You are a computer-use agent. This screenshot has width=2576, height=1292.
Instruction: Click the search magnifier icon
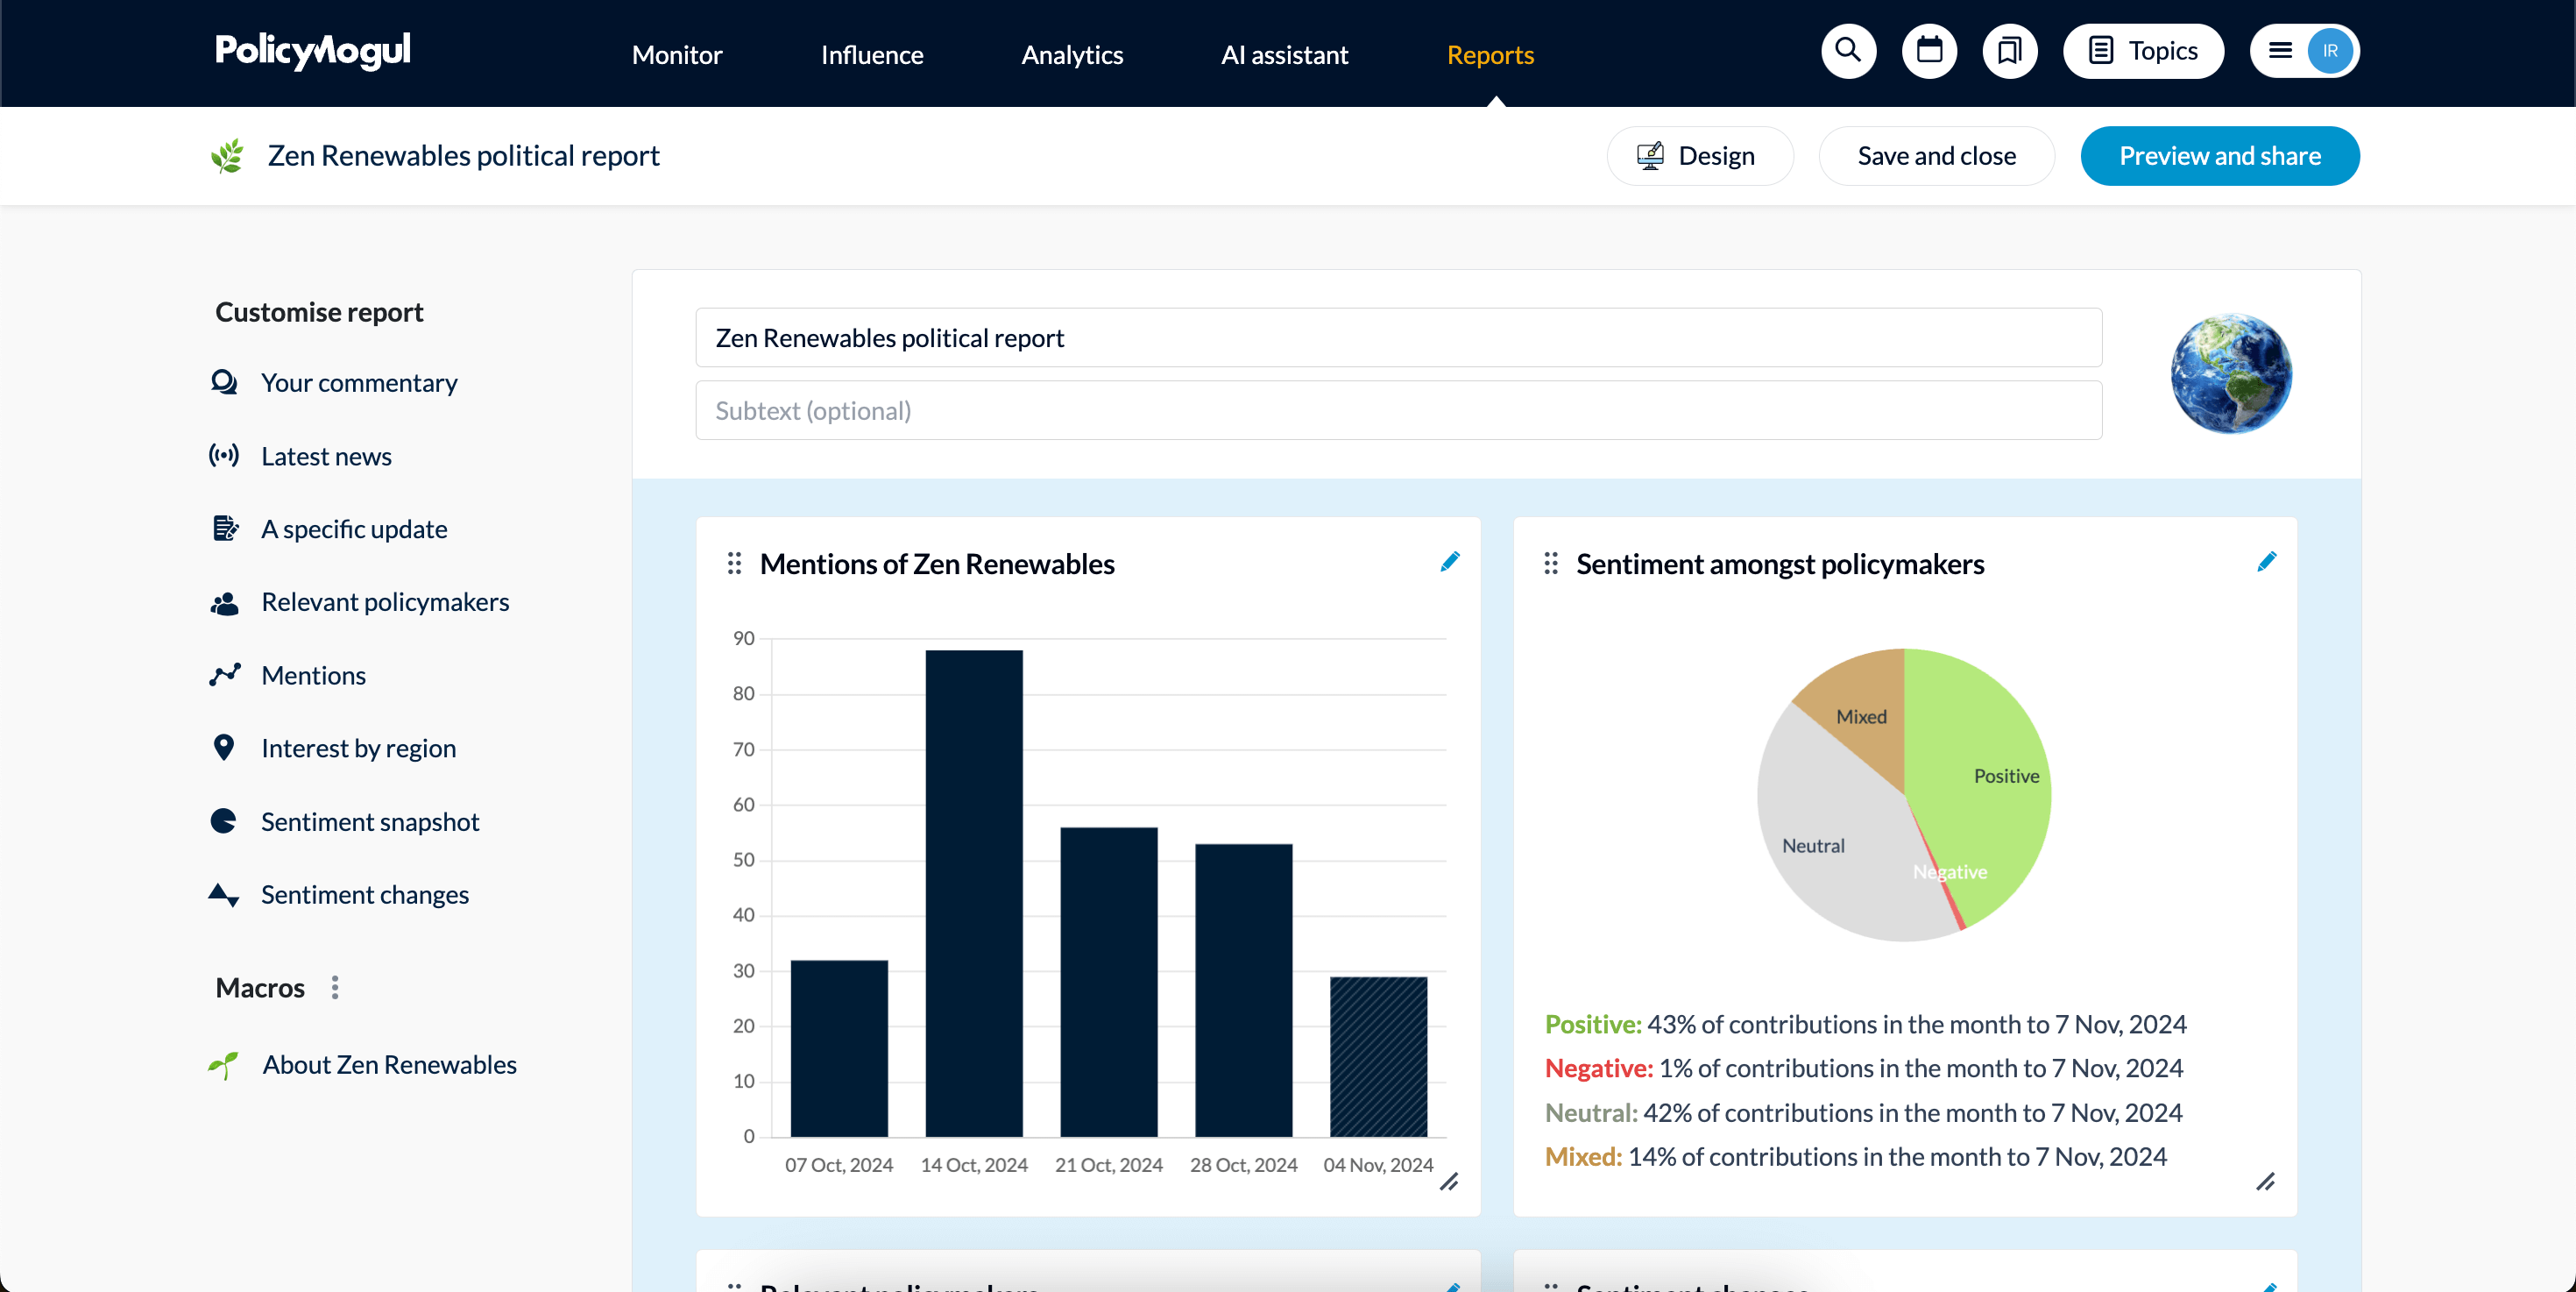click(x=1848, y=51)
